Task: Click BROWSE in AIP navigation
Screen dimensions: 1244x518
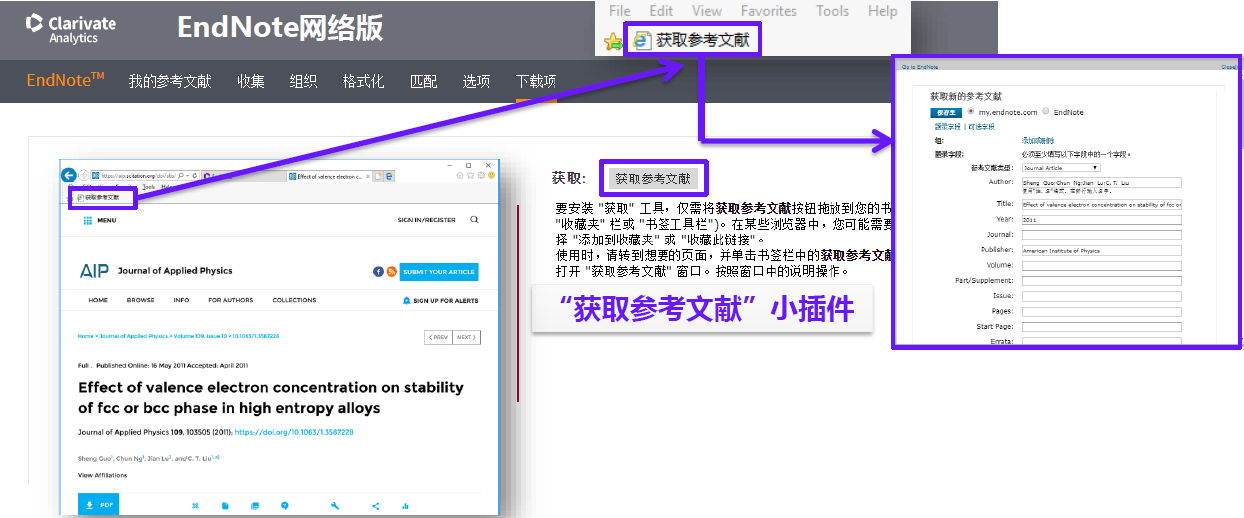Action: tap(140, 300)
